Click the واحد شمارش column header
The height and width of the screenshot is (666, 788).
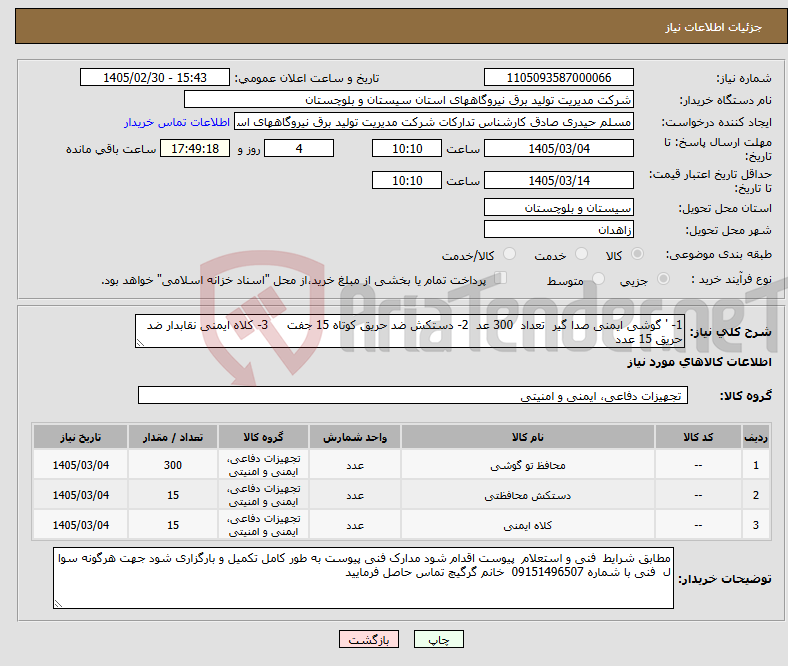355,437
